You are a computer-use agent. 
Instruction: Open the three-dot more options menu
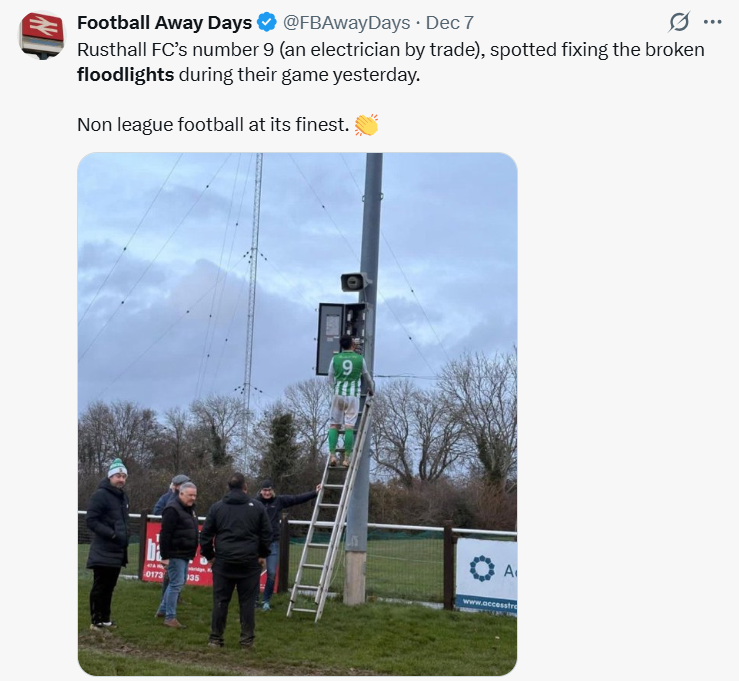tap(712, 22)
